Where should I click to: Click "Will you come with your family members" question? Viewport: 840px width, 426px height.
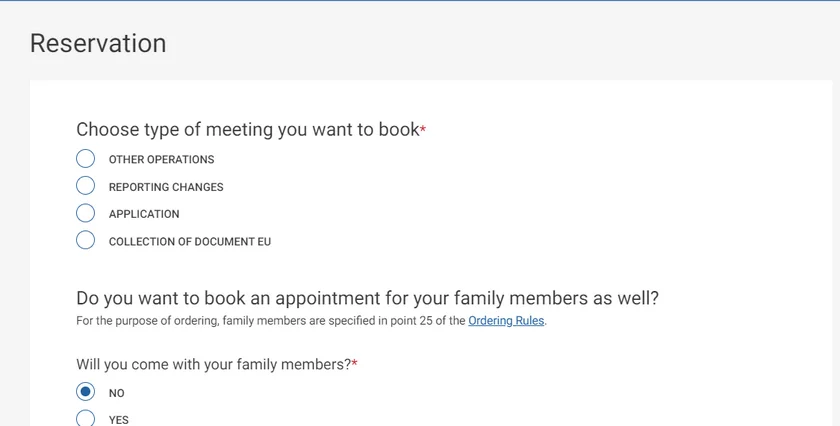coord(213,364)
